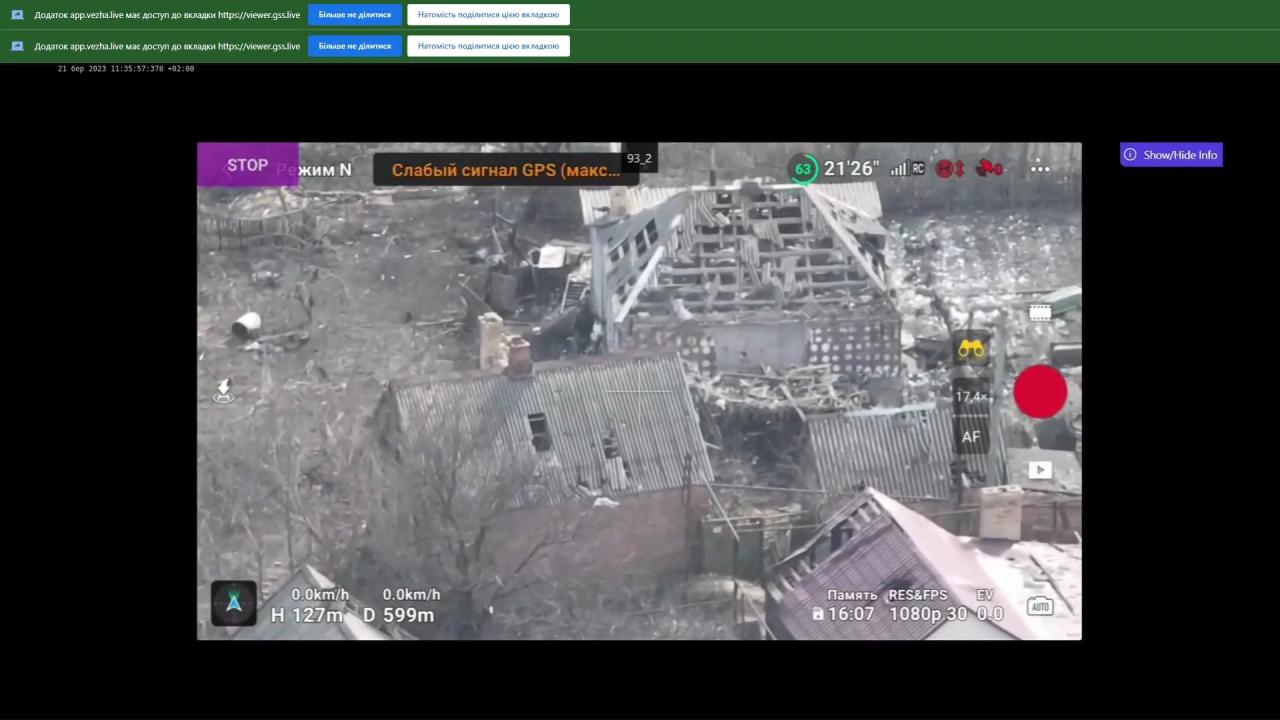Tap the auto landing icon
This screenshot has width=1280, height=720.
pos(224,391)
